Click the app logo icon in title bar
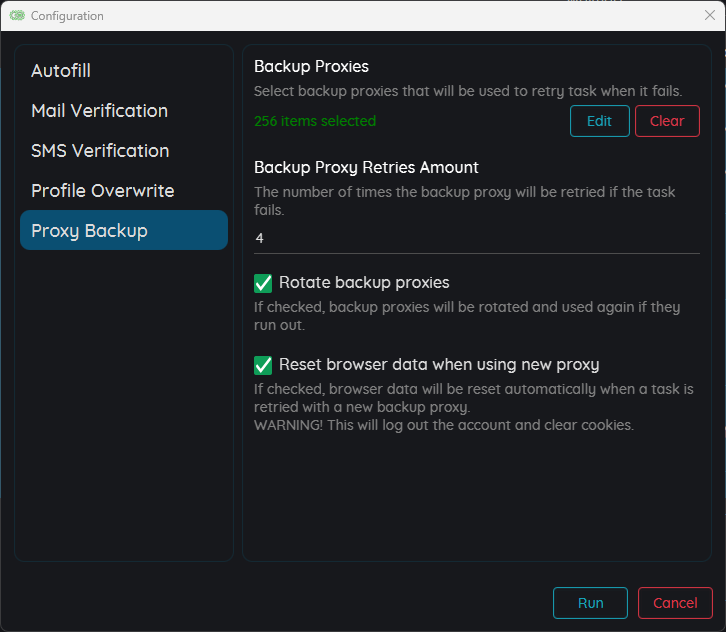The width and height of the screenshot is (726, 632). tap(17, 16)
